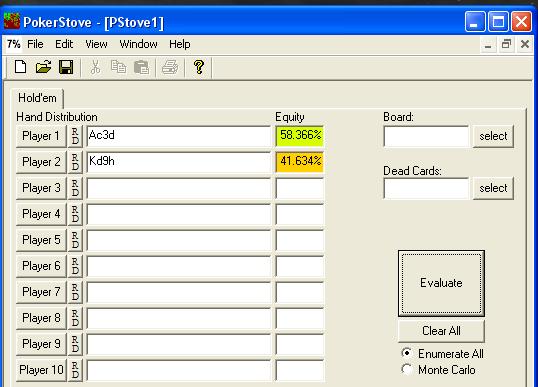Image resolution: width=538 pixels, height=387 pixels.
Task: Click the Player 7 button
Action: click(x=41, y=292)
